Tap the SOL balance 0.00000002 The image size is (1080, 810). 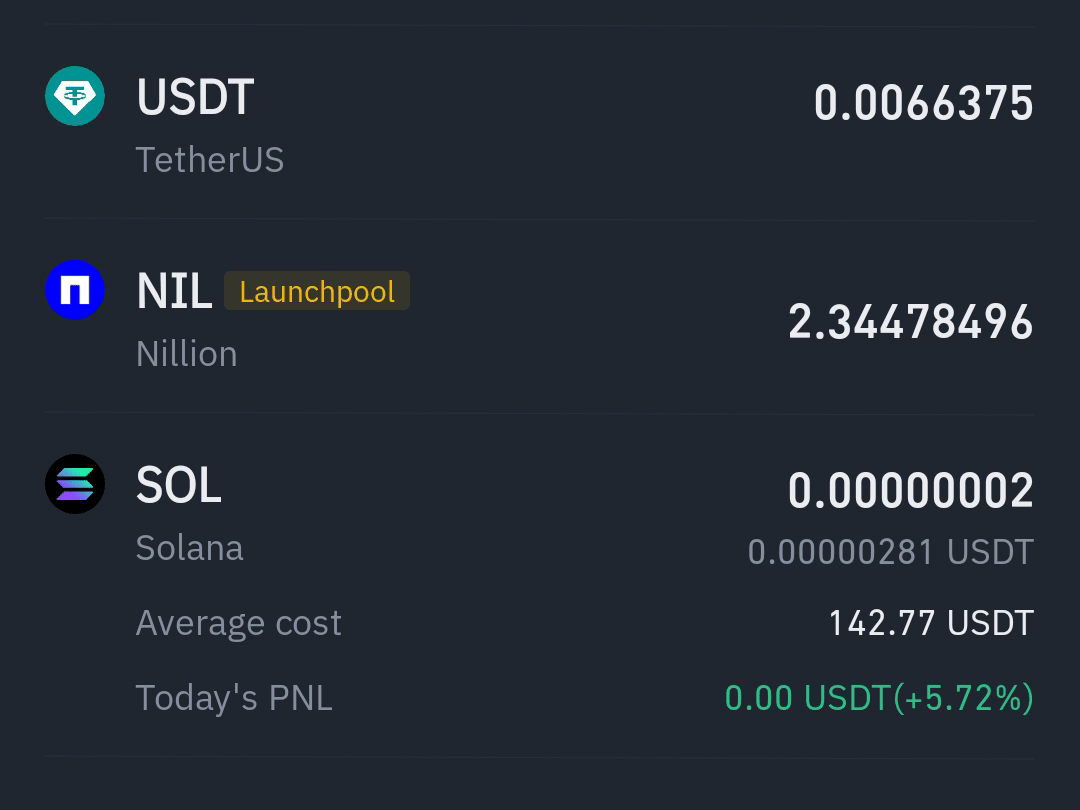coord(911,490)
